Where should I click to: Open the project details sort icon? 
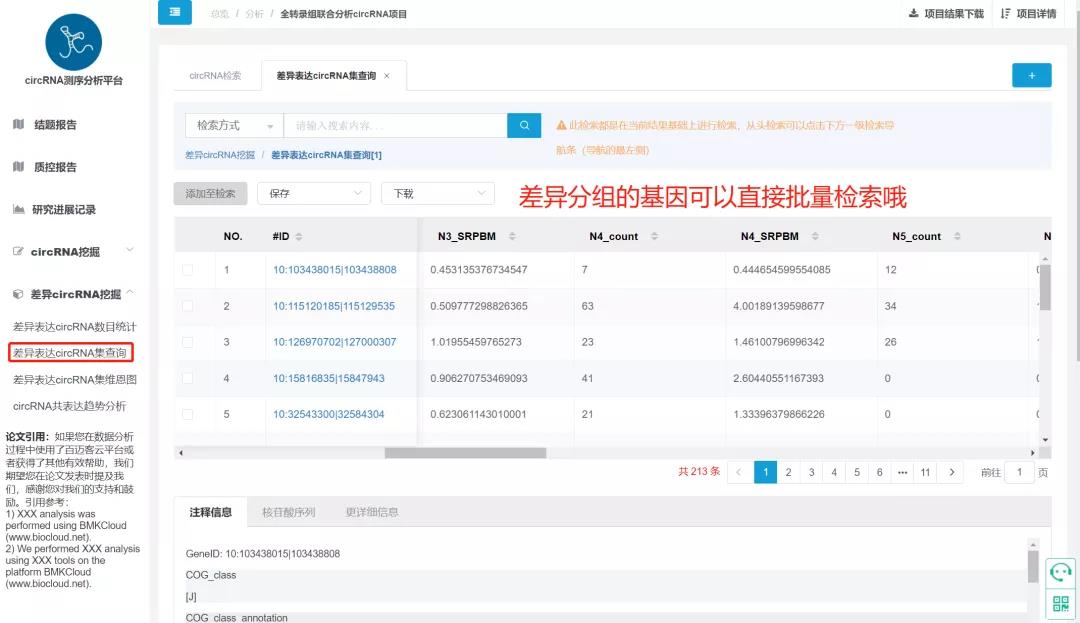point(1005,14)
